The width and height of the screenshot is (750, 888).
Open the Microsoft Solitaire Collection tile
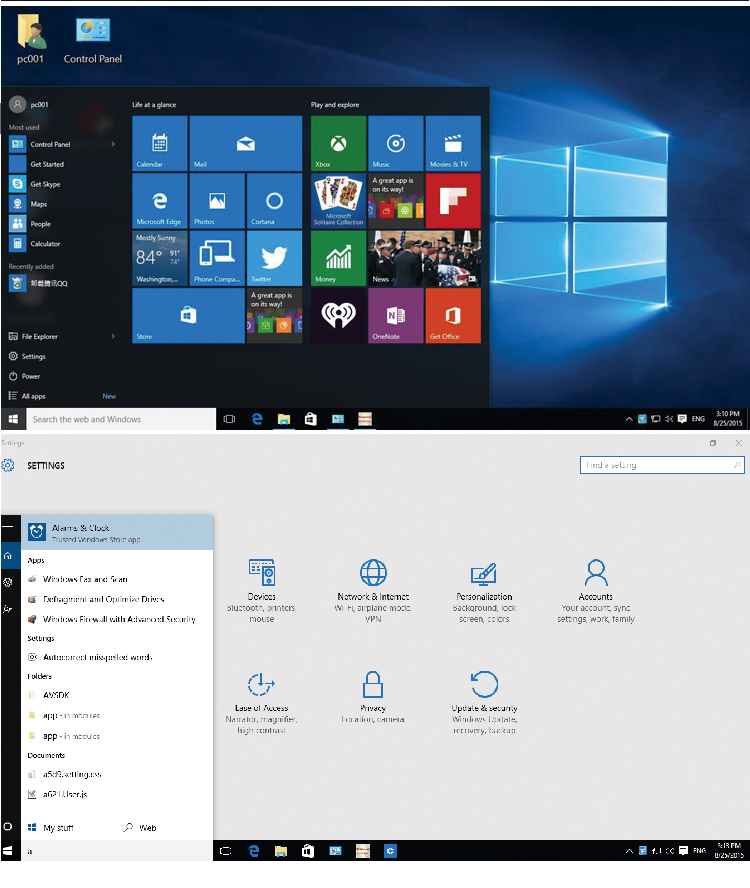(338, 200)
